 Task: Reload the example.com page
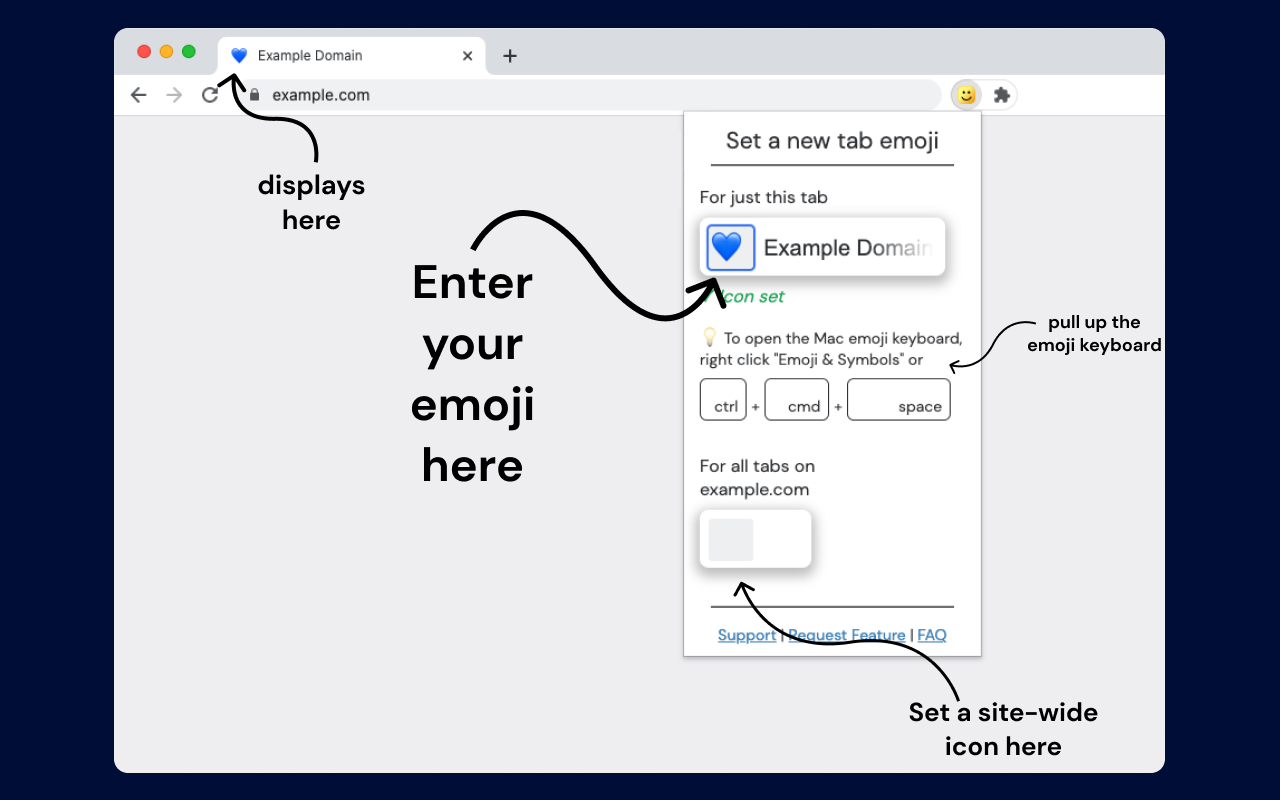coord(210,94)
